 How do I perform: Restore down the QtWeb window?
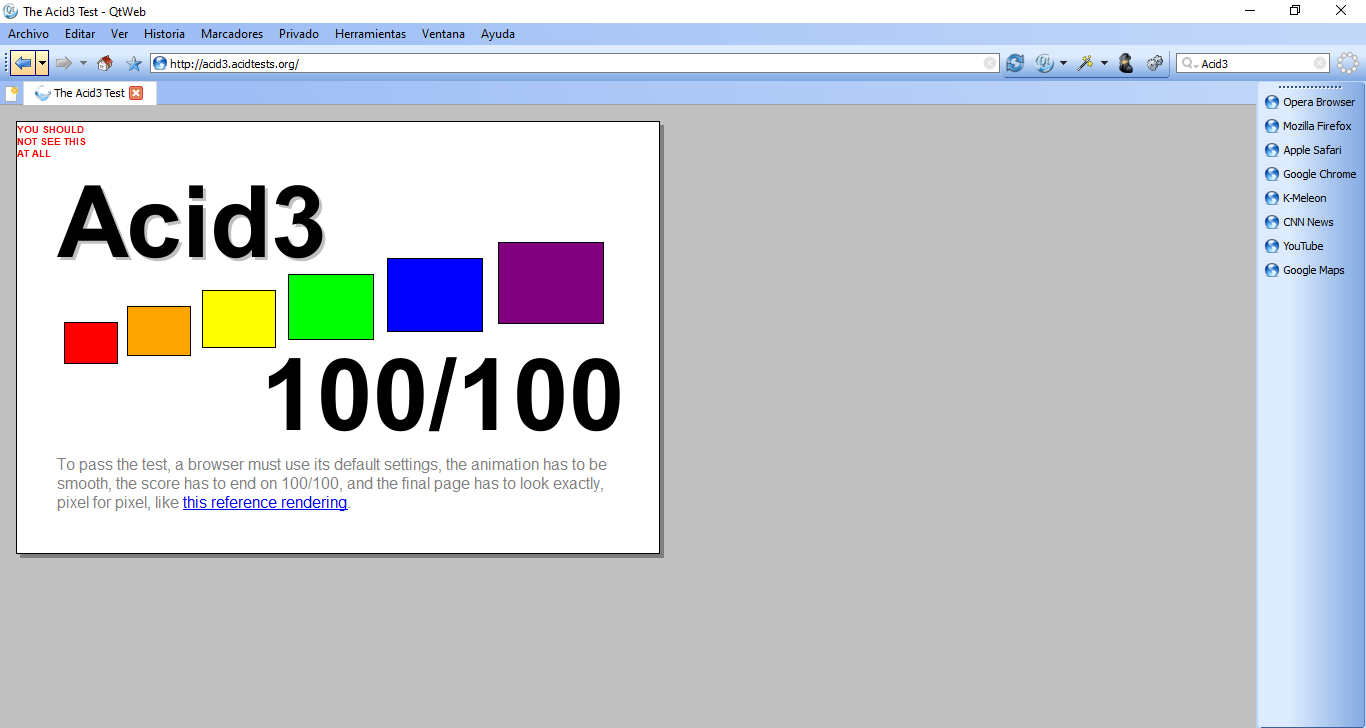1295,11
